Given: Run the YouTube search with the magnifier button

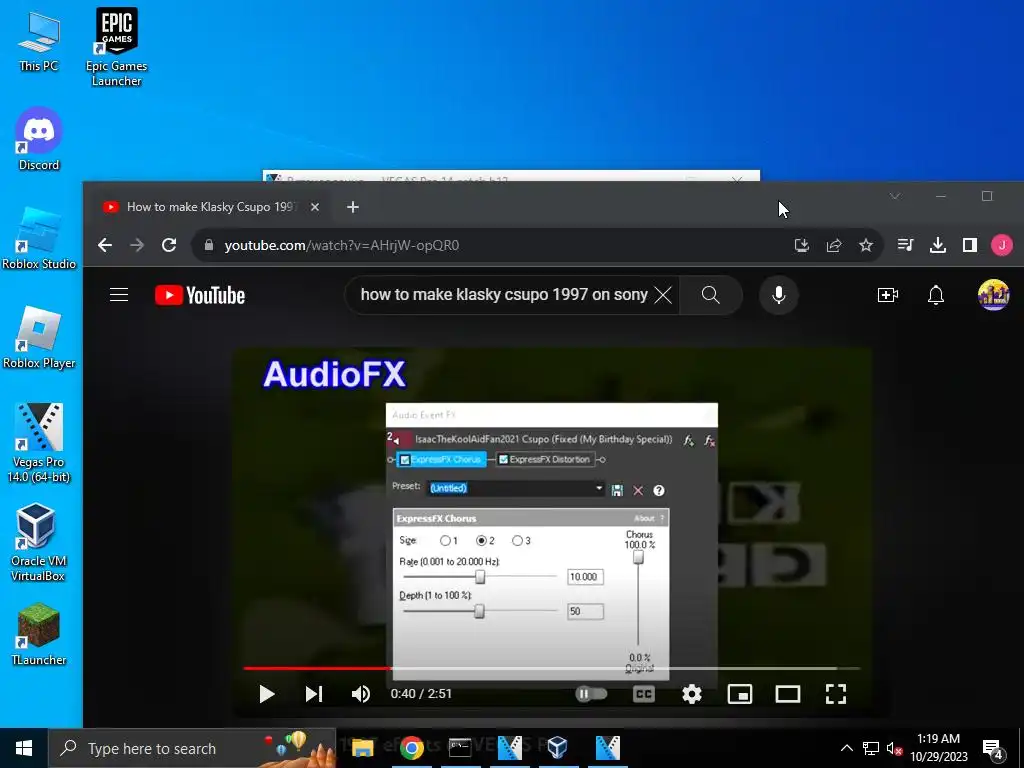Looking at the screenshot, I should click(711, 295).
